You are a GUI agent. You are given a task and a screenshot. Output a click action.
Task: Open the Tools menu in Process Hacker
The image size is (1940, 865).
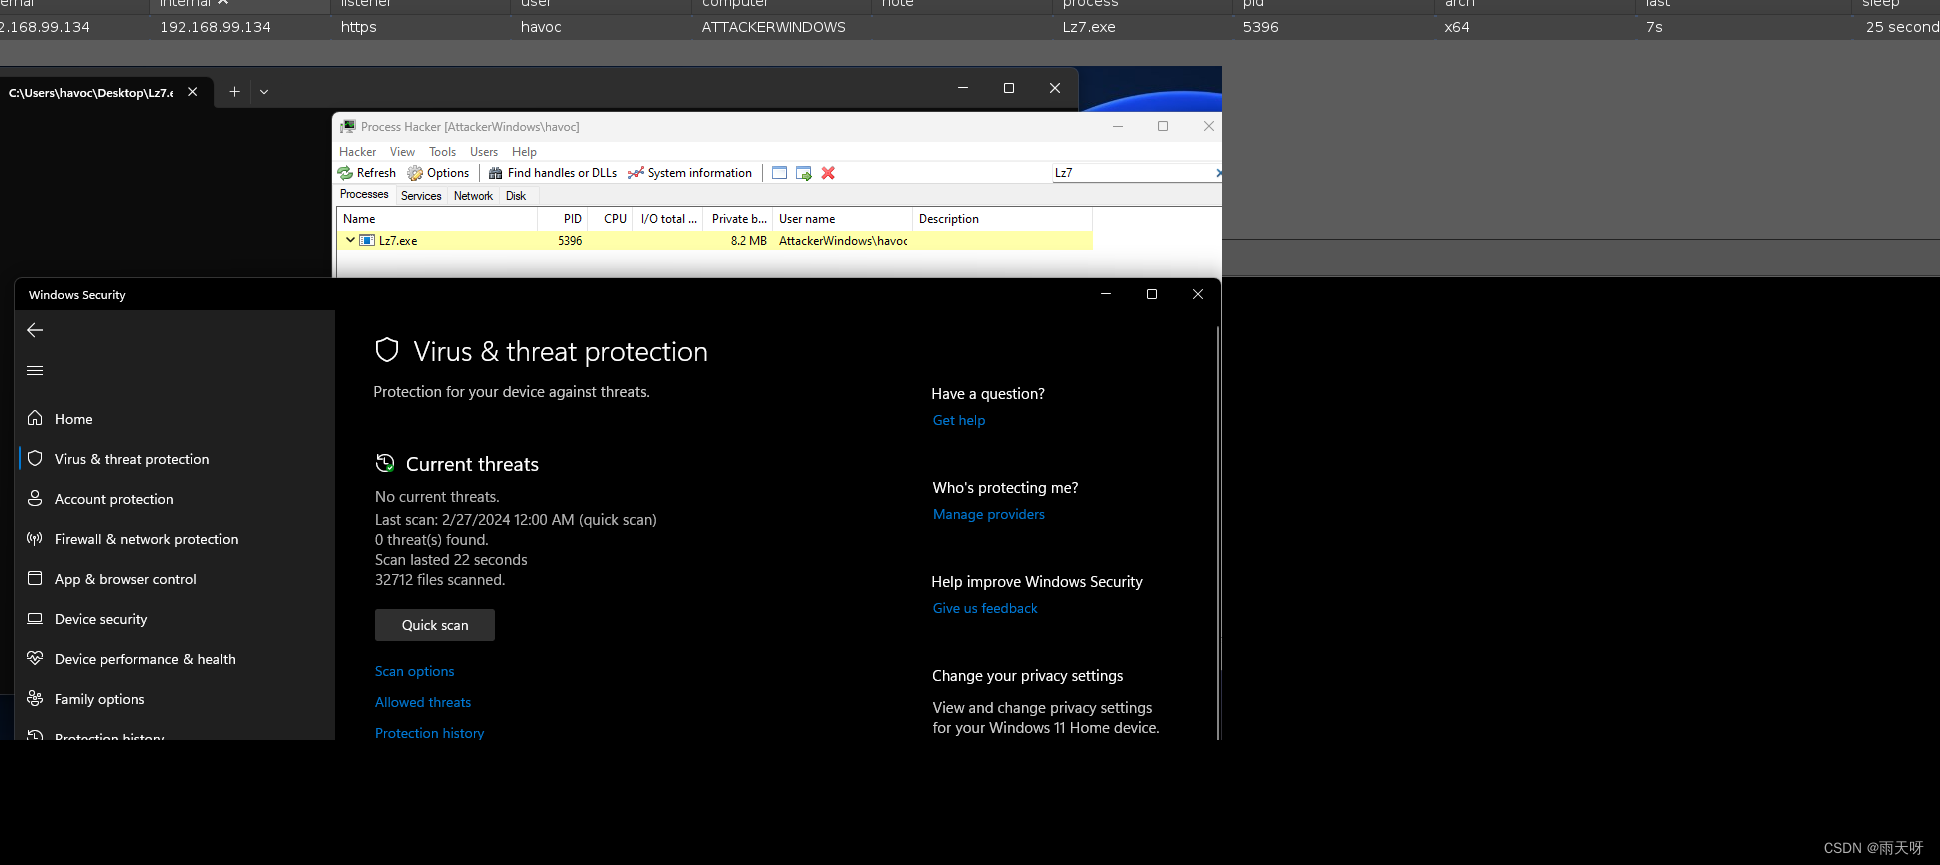(442, 152)
